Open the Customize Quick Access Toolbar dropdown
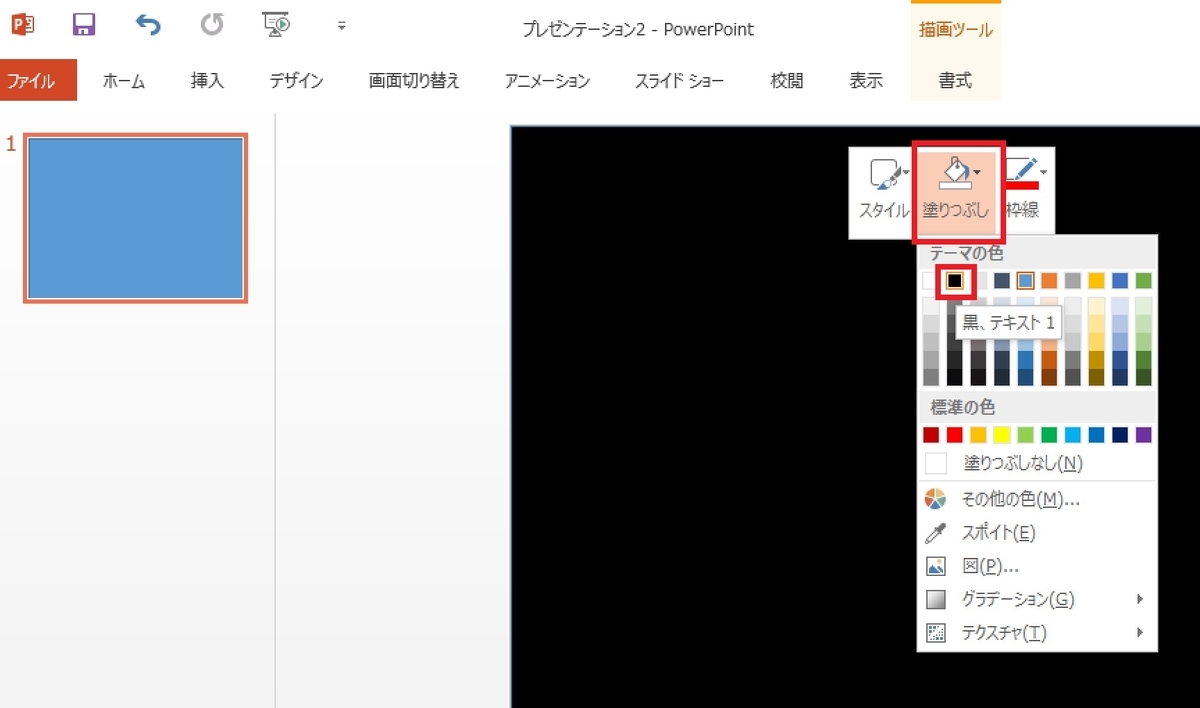Viewport: 1200px width, 708px height. (341, 26)
